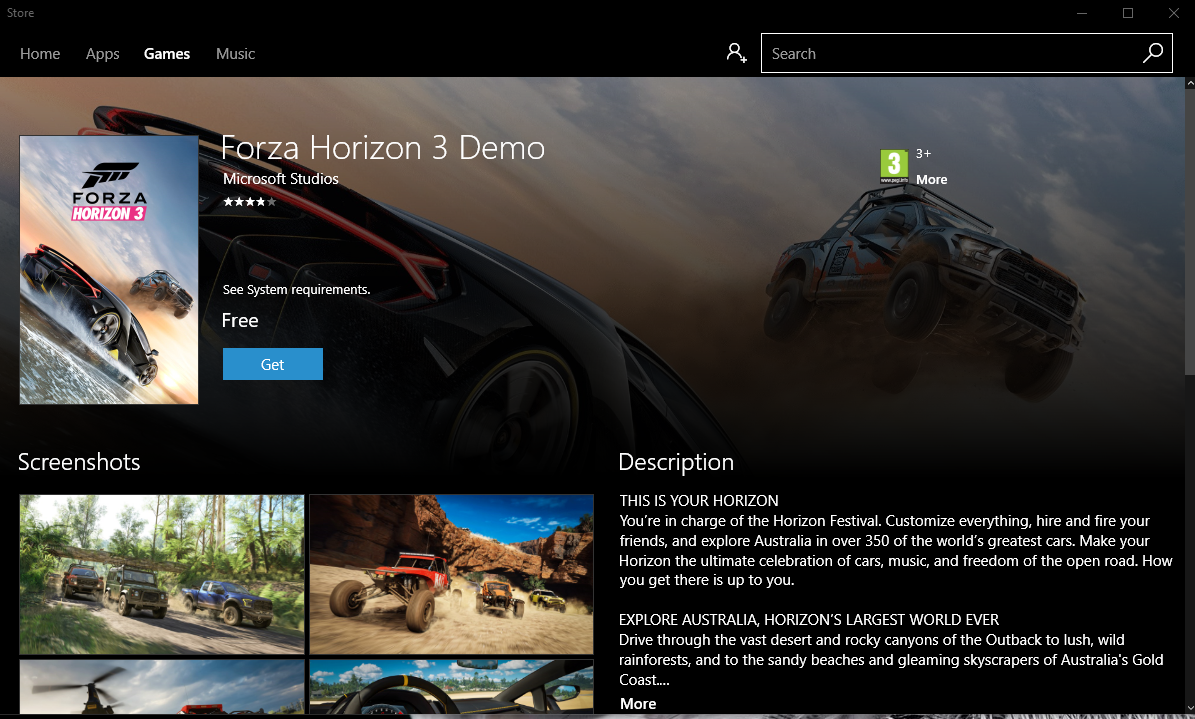Image resolution: width=1195 pixels, height=719 pixels.
Task: Click the Get button
Action: click(x=273, y=364)
